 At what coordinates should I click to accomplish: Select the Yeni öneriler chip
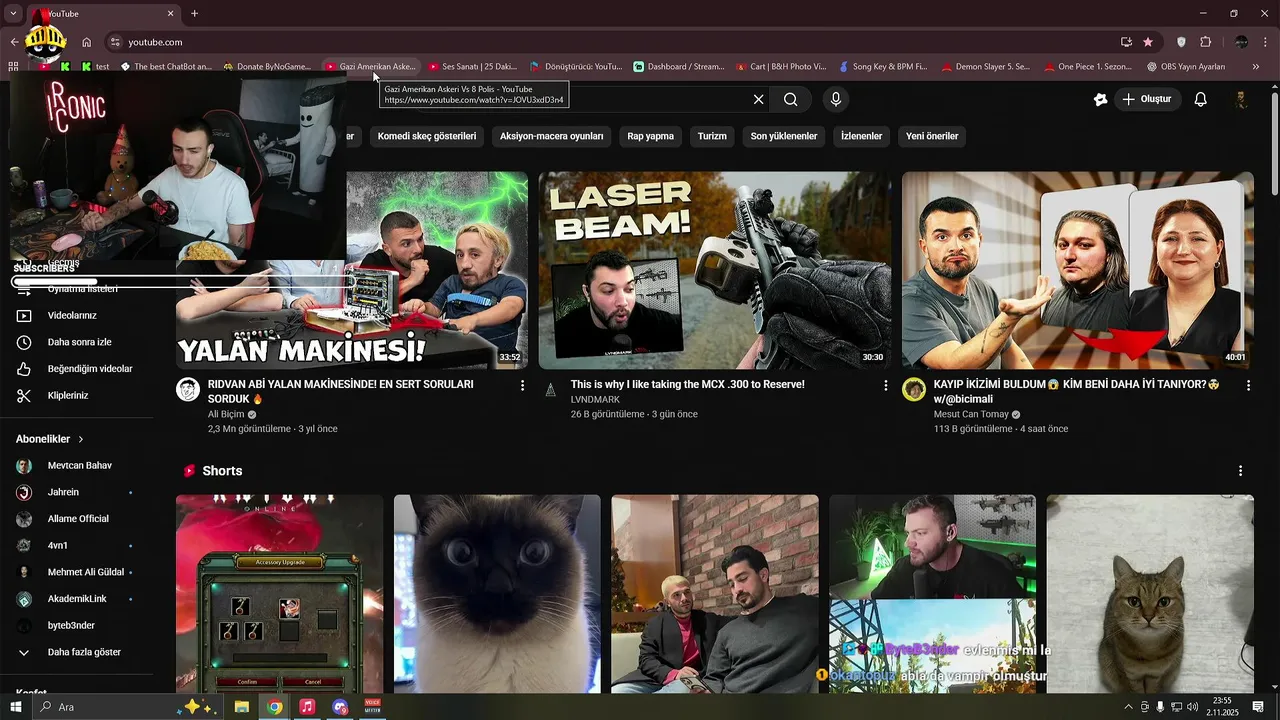point(932,136)
